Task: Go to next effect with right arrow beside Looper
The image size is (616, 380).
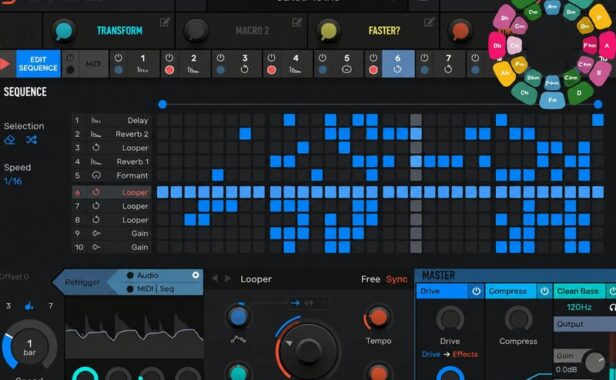Action: 228,279
